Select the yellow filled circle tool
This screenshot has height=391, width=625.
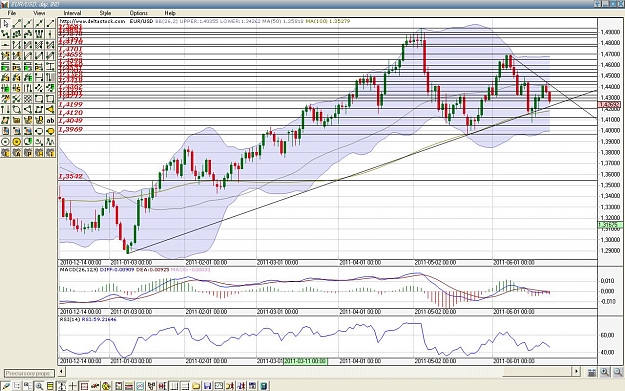(x=16, y=141)
